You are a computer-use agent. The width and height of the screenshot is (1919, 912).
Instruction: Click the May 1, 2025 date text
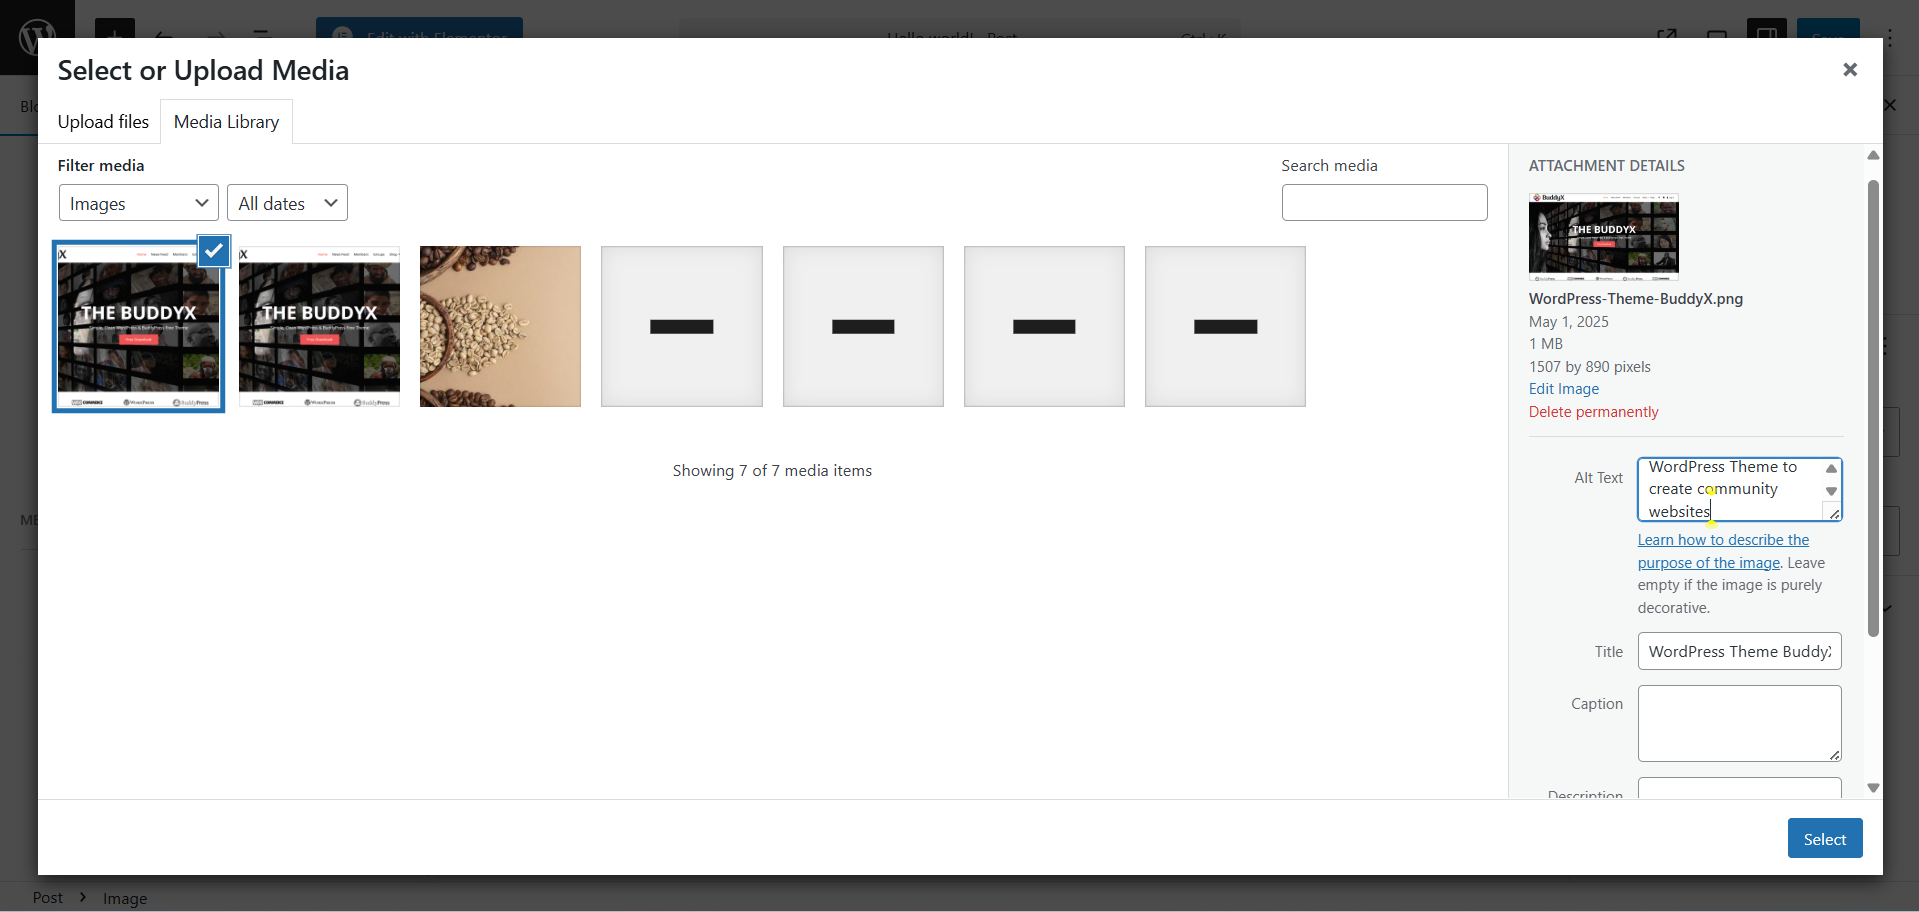[x=1569, y=322]
